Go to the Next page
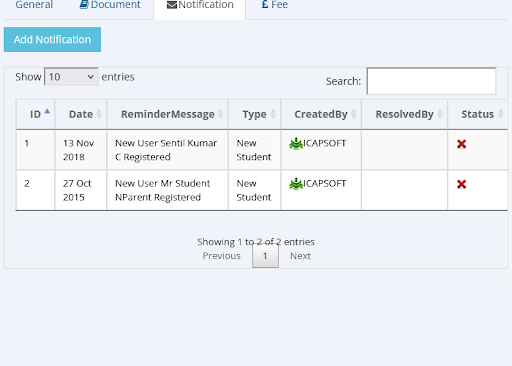 coord(300,256)
